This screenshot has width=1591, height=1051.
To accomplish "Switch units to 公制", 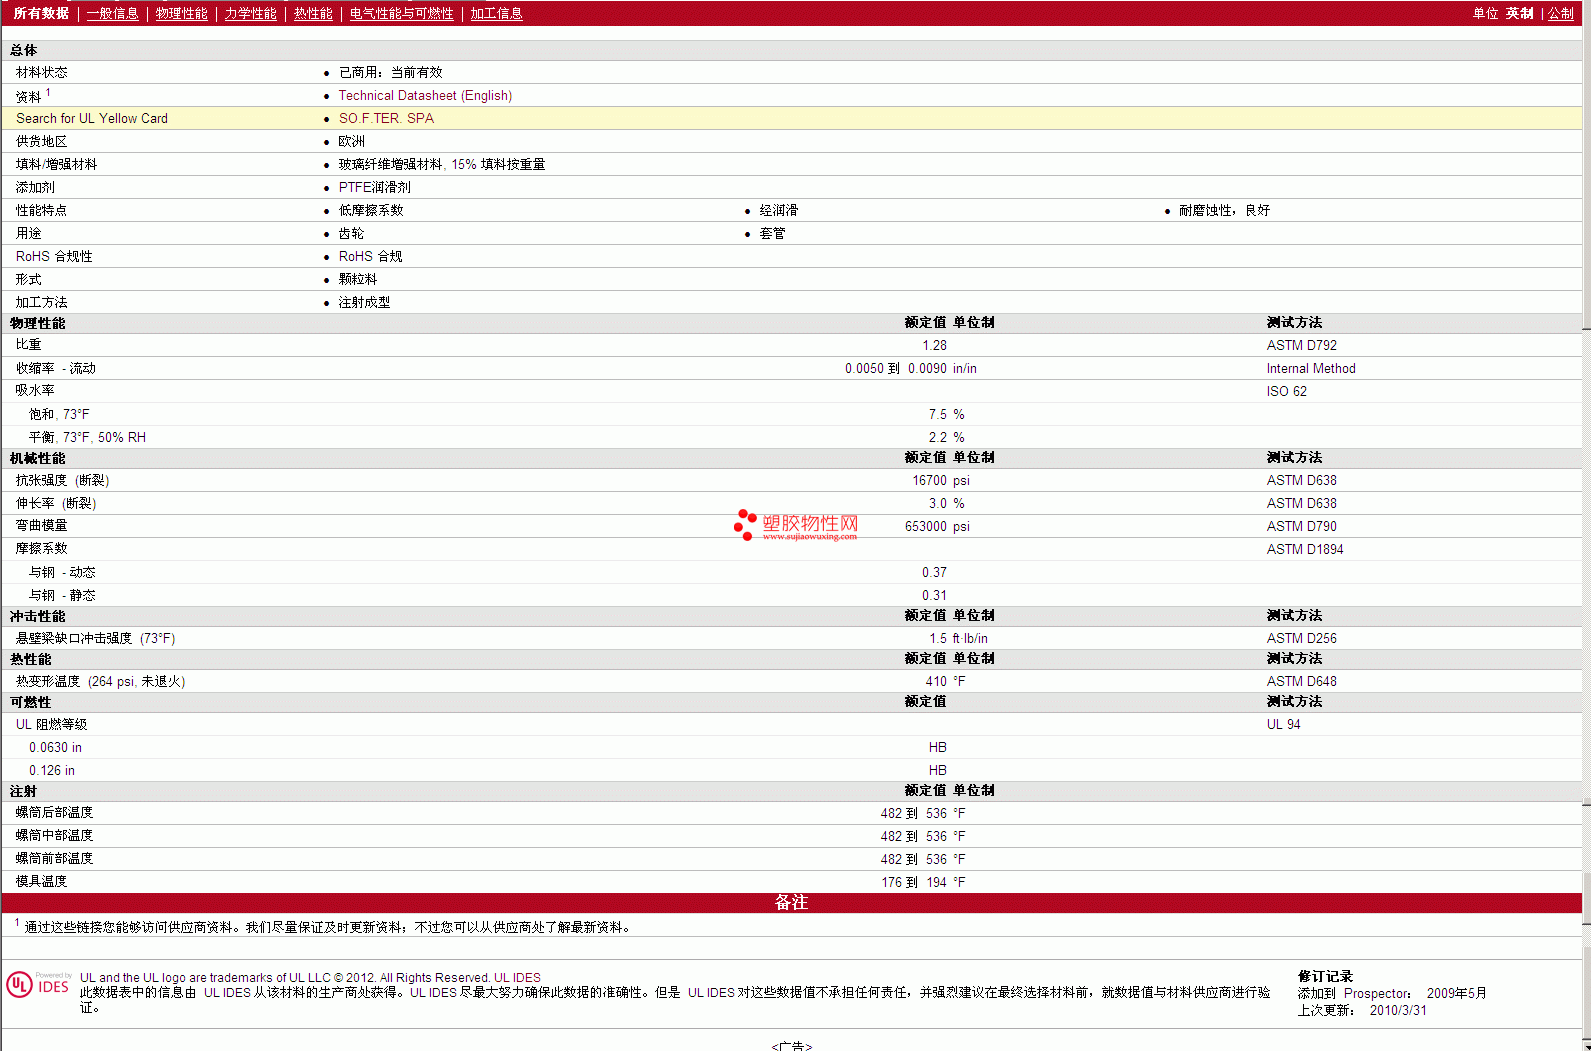I will tap(1560, 13).
